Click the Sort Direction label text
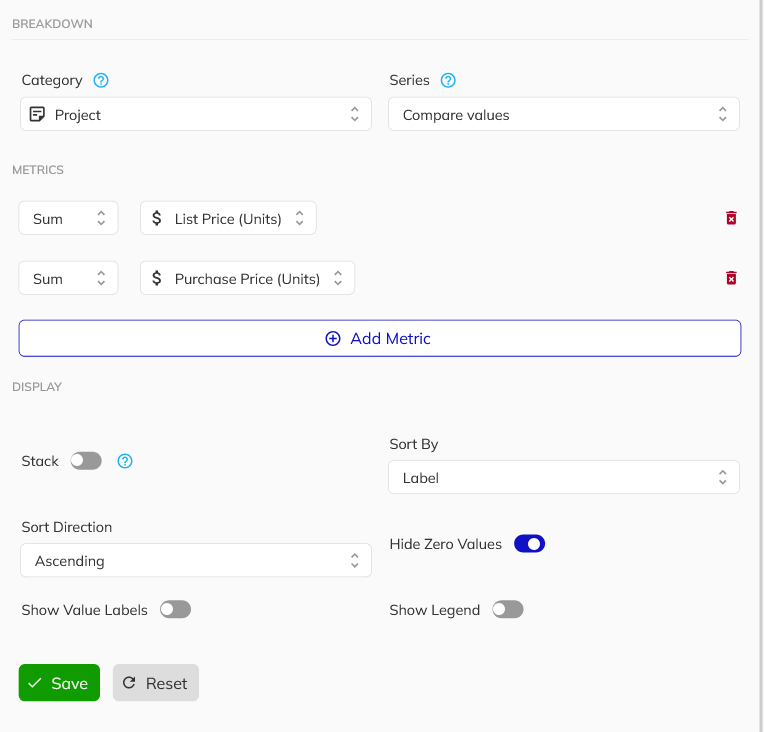 point(67,527)
